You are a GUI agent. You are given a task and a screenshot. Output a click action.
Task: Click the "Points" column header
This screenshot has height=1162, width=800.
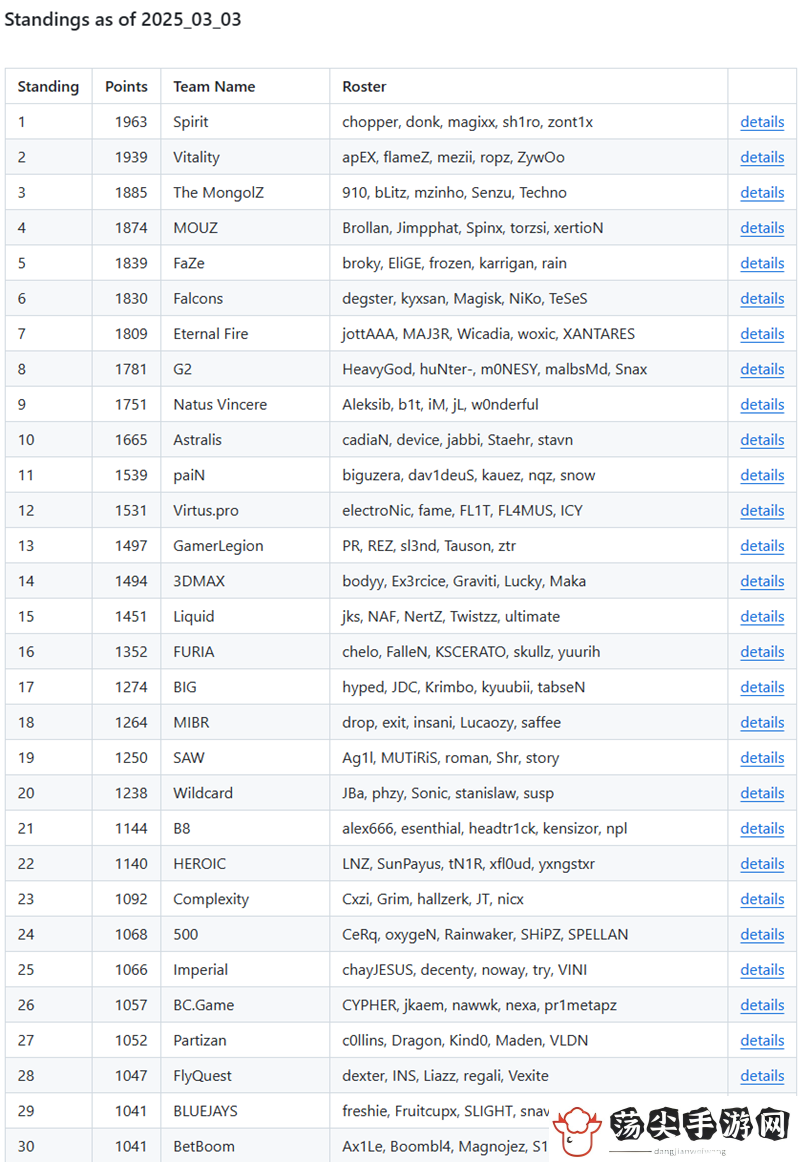(126, 87)
